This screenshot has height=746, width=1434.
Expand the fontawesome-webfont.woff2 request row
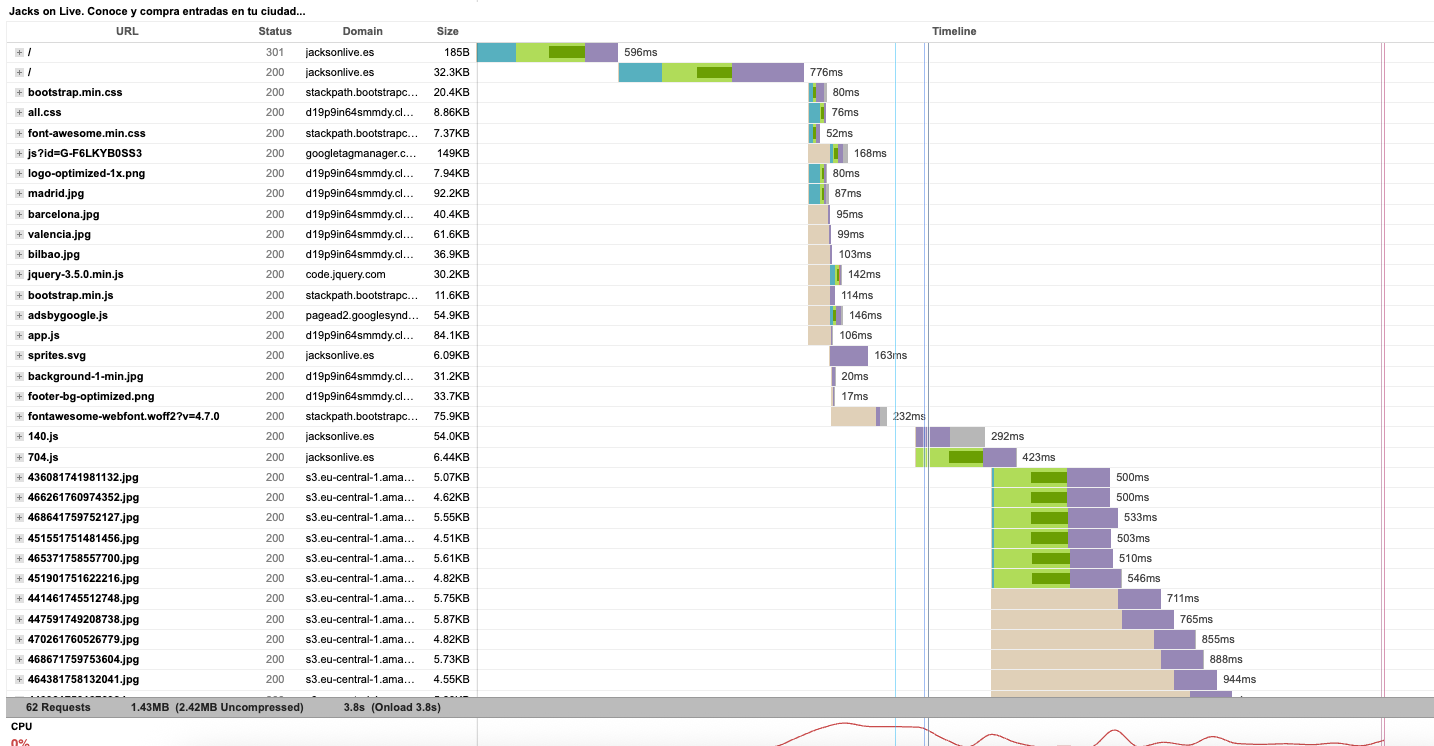click(x=18, y=416)
